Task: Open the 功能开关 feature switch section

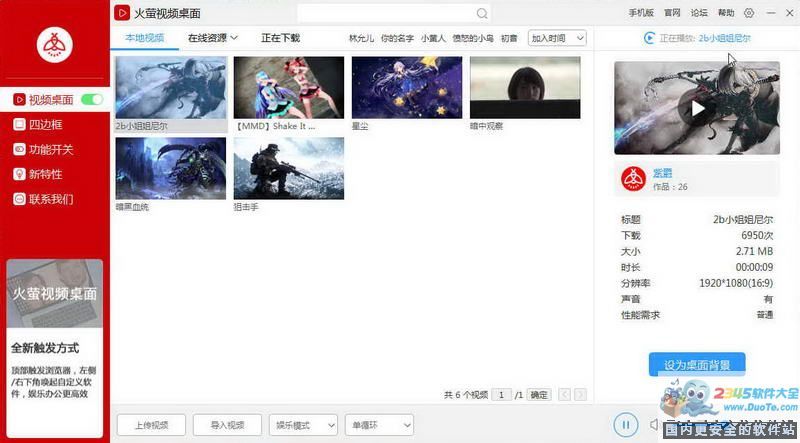Action: pos(50,150)
